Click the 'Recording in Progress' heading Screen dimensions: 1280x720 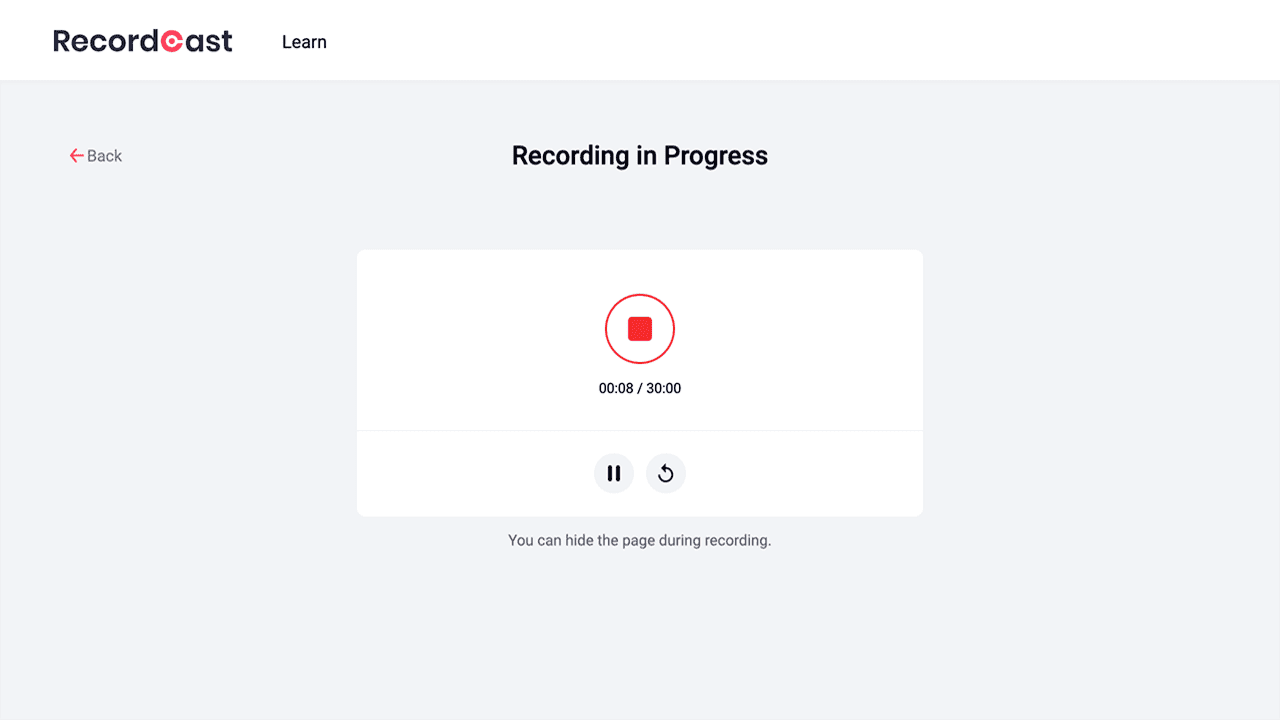tap(640, 155)
